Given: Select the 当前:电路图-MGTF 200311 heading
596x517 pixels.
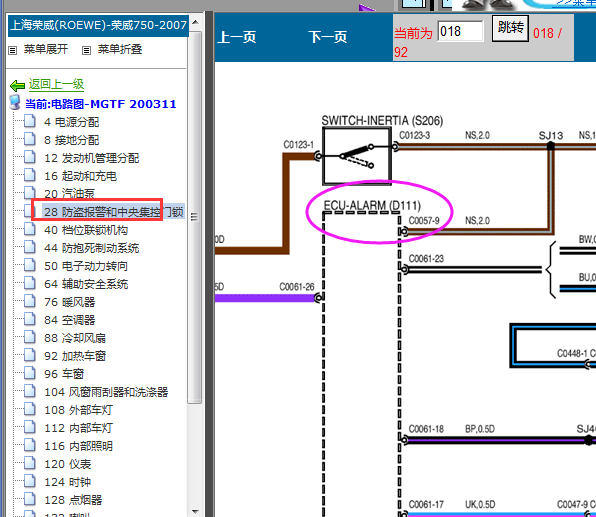Looking at the screenshot, I should point(101,104).
